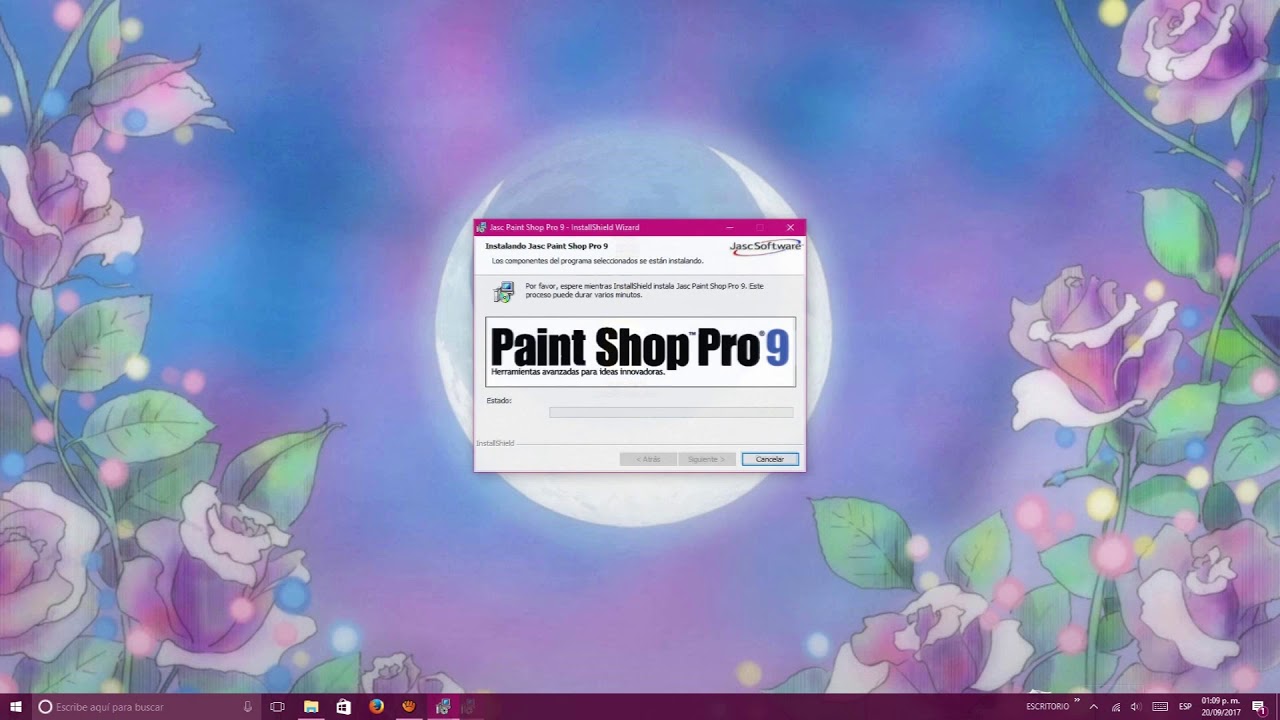Click the computer setup icon in the installer
The height and width of the screenshot is (720, 1280).
tap(504, 292)
